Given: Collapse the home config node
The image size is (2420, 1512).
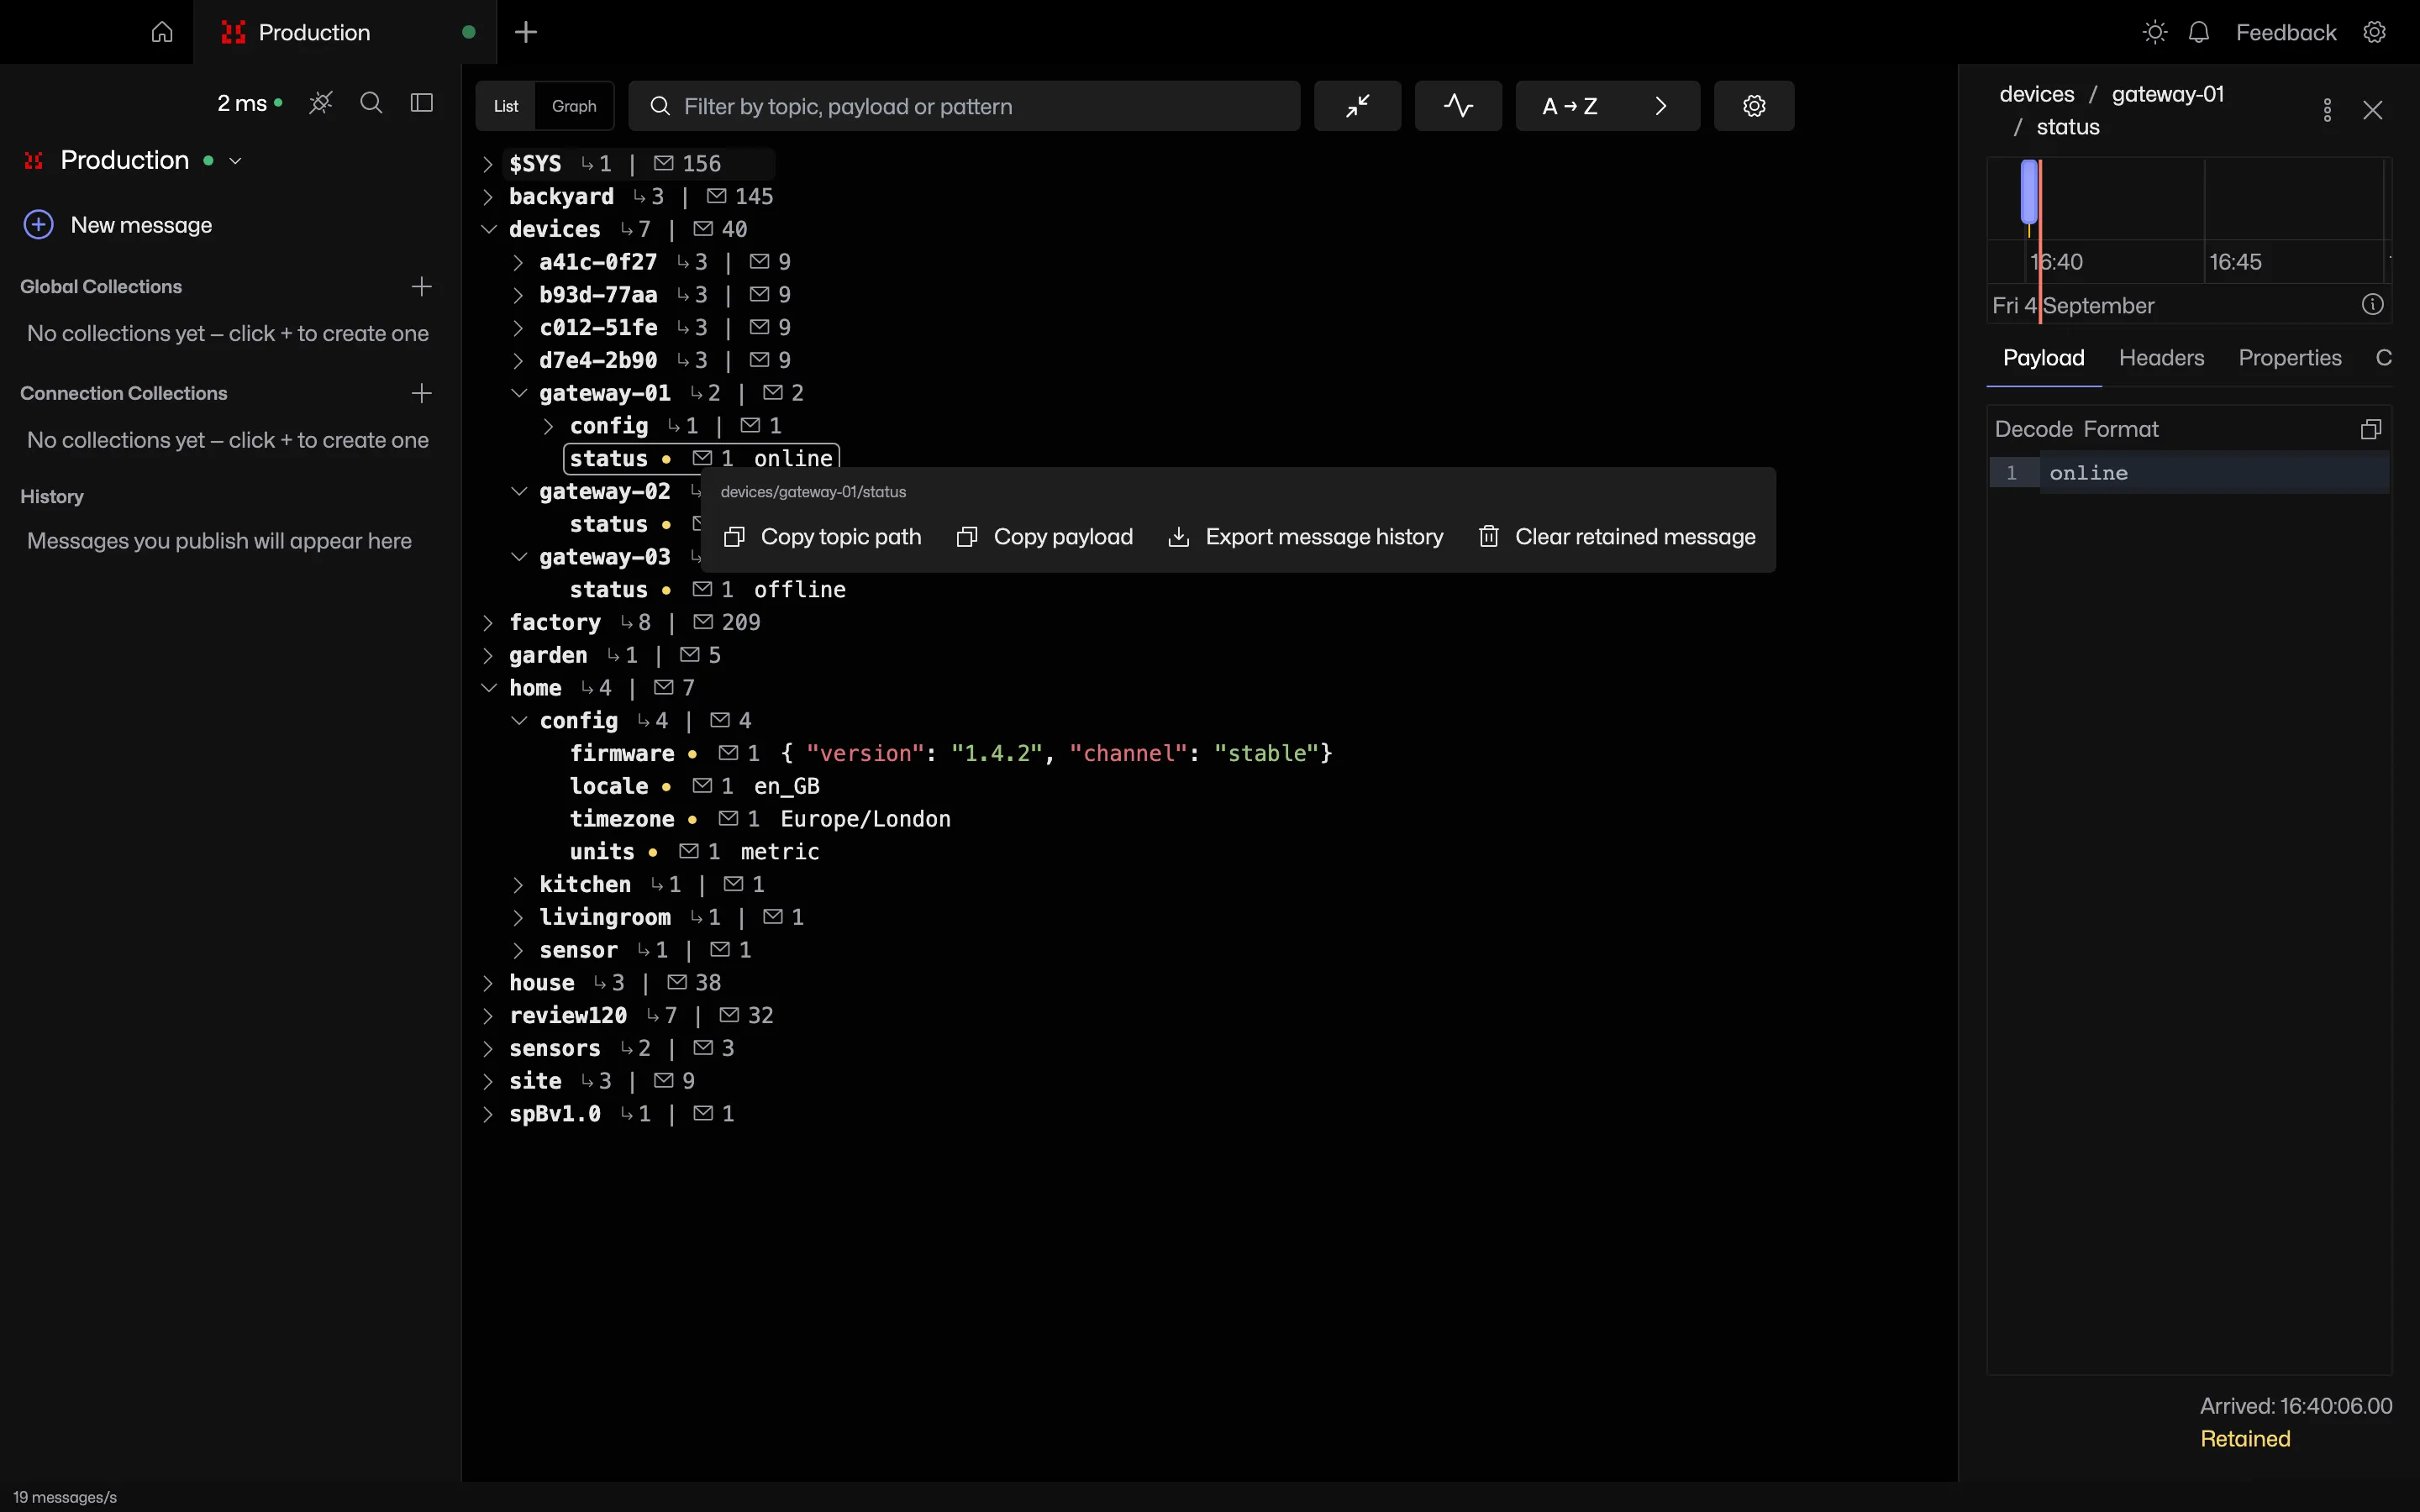Looking at the screenshot, I should [518, 721].
